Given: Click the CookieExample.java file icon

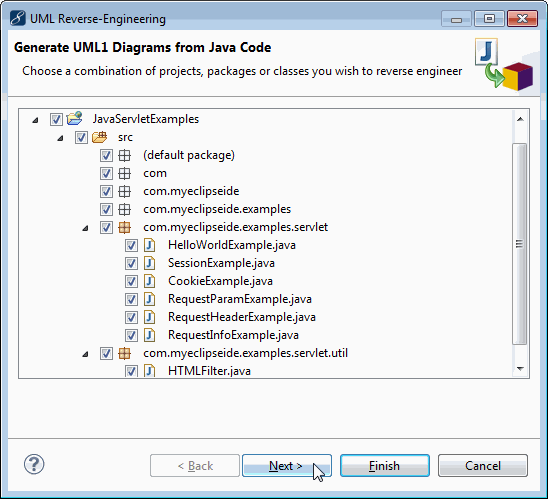Looking at the screenshot, I should click(150, 281).
